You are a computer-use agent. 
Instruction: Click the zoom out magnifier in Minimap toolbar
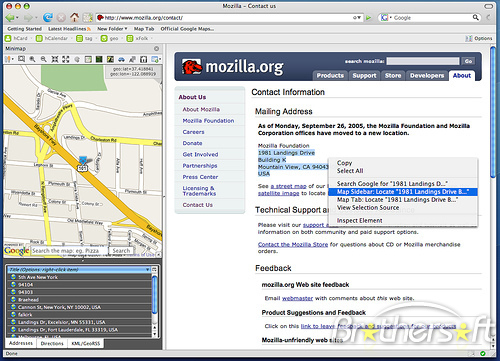(44, 59)
